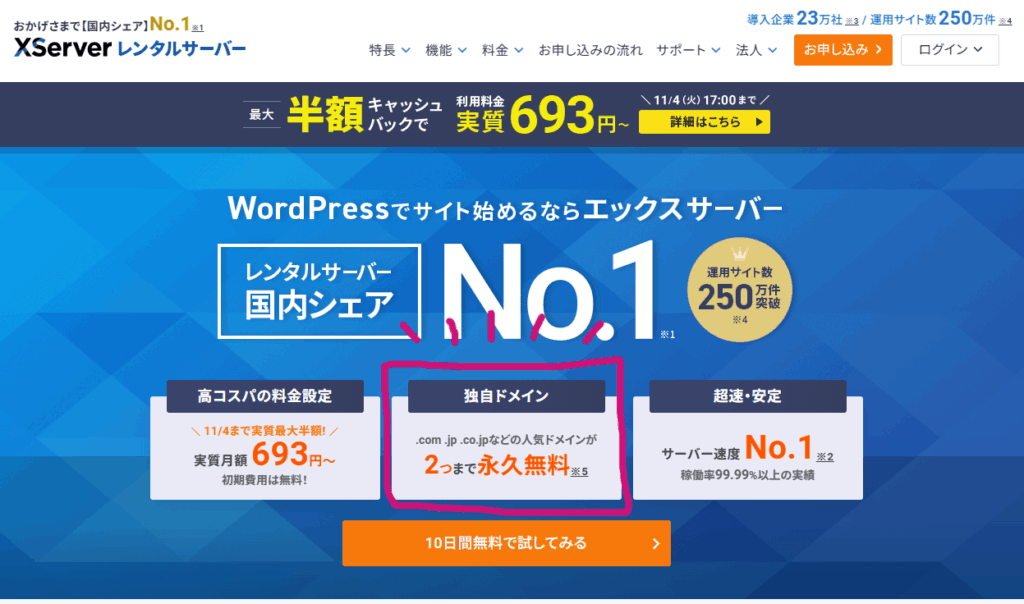The width and height of the screenshot is (1024, 604).
Task: Expand the 特長 dropdown menu
Action: click(388, 49)
